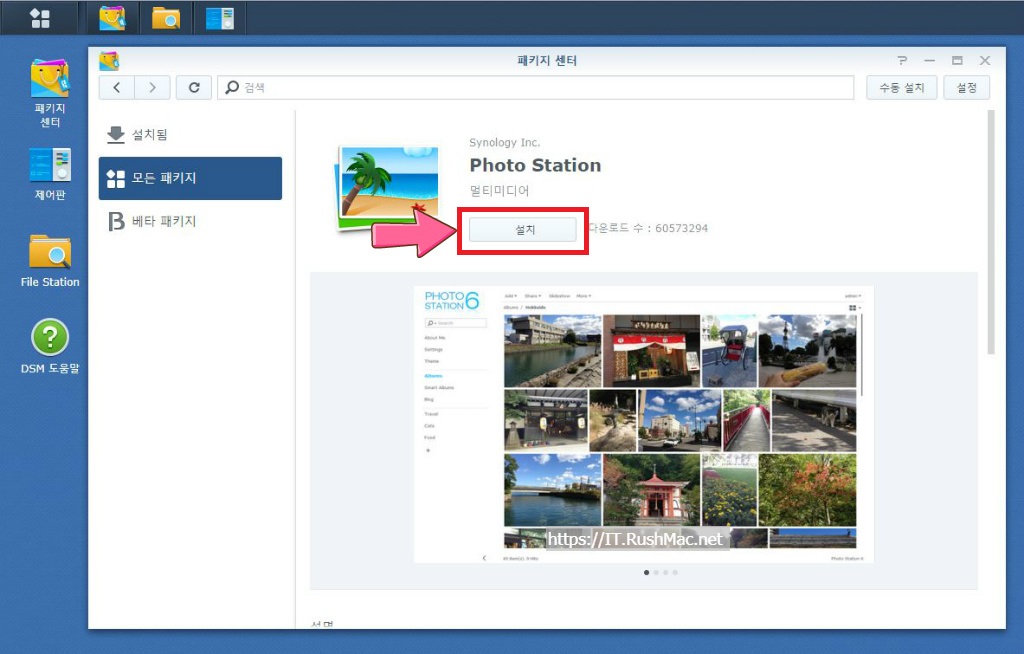
Task: Switch to File Station in the taskbar
Action: (166, 18)
